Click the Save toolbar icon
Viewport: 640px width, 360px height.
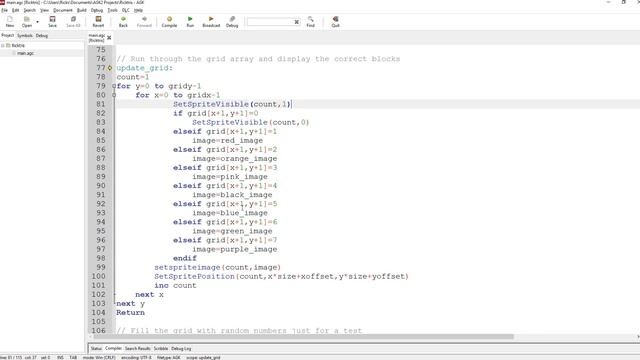[x=52, y=21]
